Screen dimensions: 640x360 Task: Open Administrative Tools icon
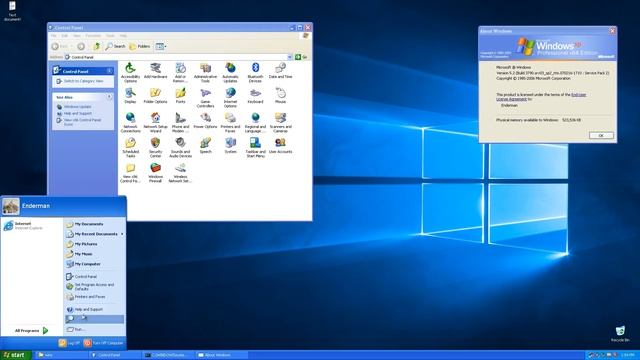[205, 73]
